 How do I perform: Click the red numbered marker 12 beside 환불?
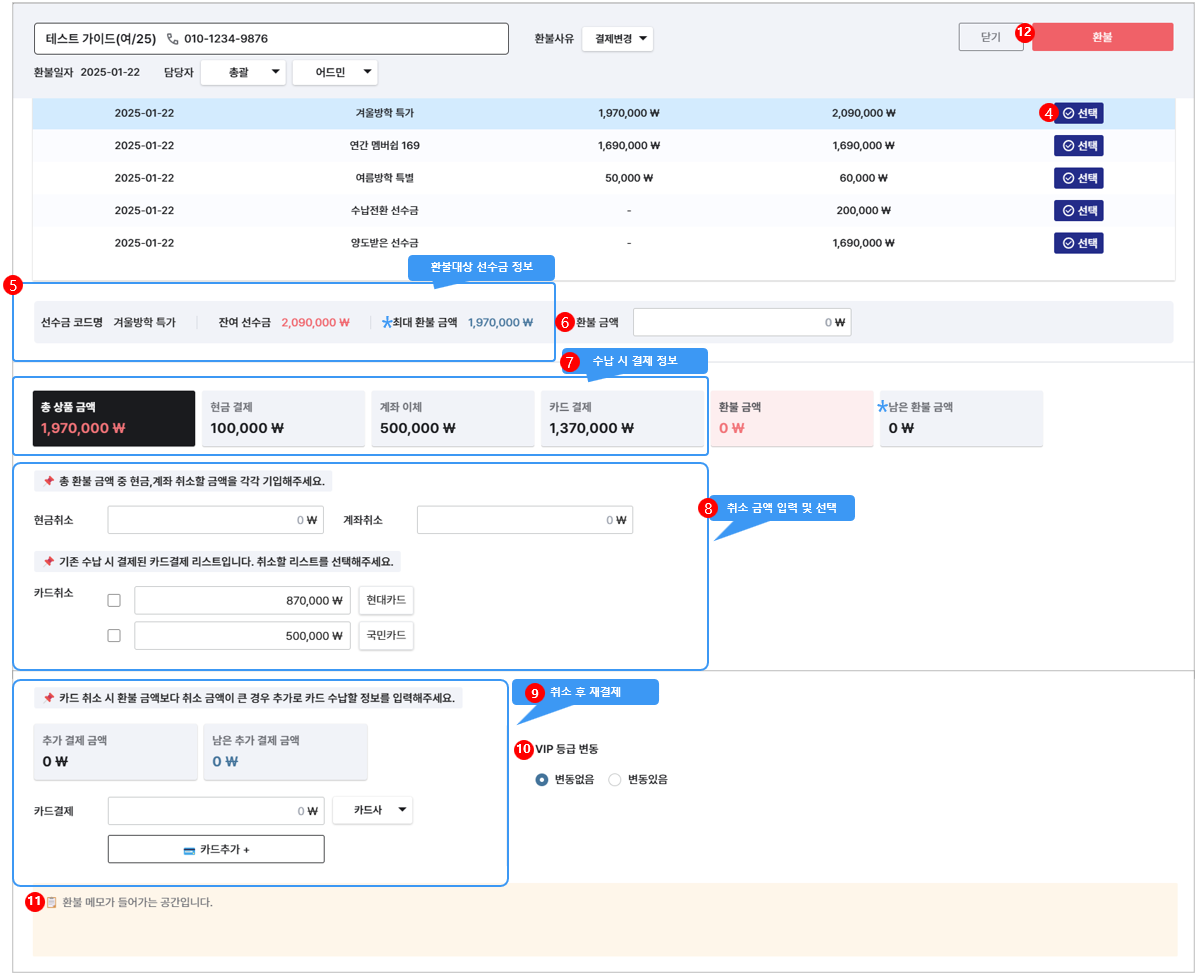coord(1023,31)
